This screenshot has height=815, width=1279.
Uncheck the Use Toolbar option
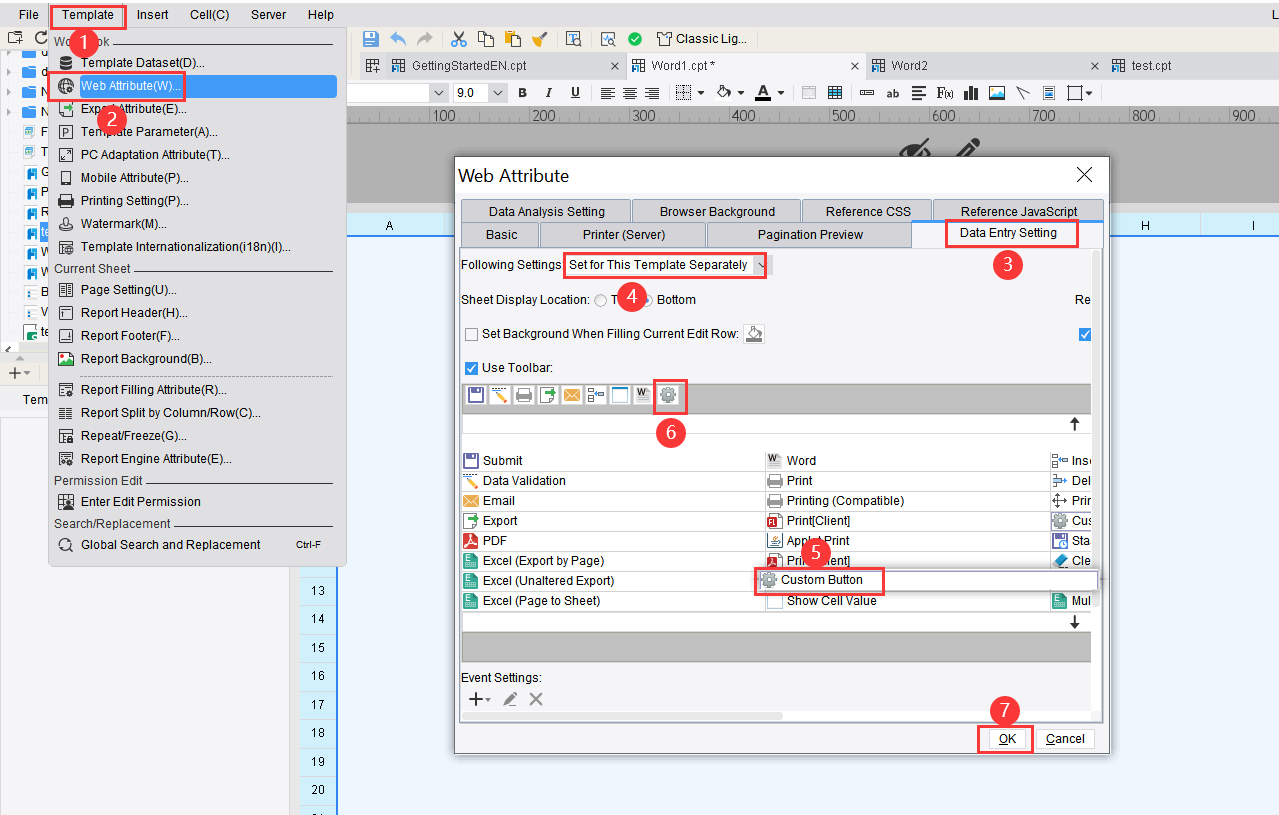(x=471, y=367)
